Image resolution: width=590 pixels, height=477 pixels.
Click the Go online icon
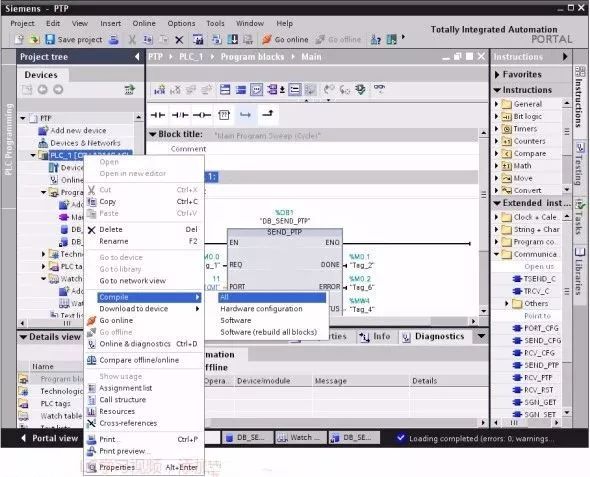click(x=267, y=39)
